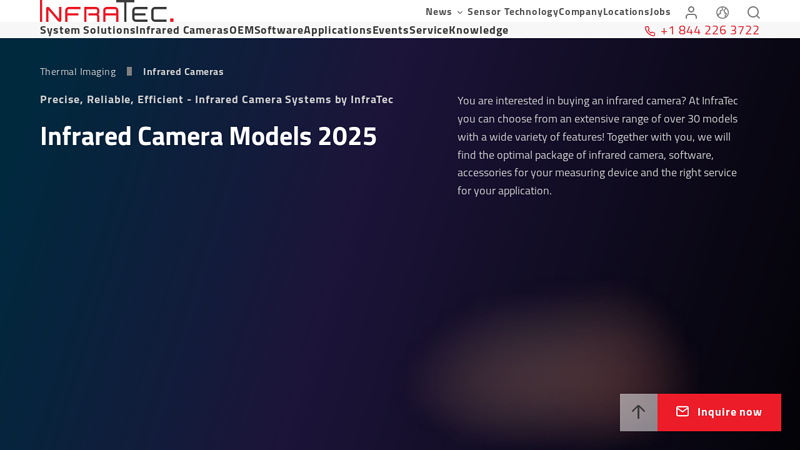Screen dimensions: 800x450
Task: Go to the Company menu item
Action: [581, 12]
